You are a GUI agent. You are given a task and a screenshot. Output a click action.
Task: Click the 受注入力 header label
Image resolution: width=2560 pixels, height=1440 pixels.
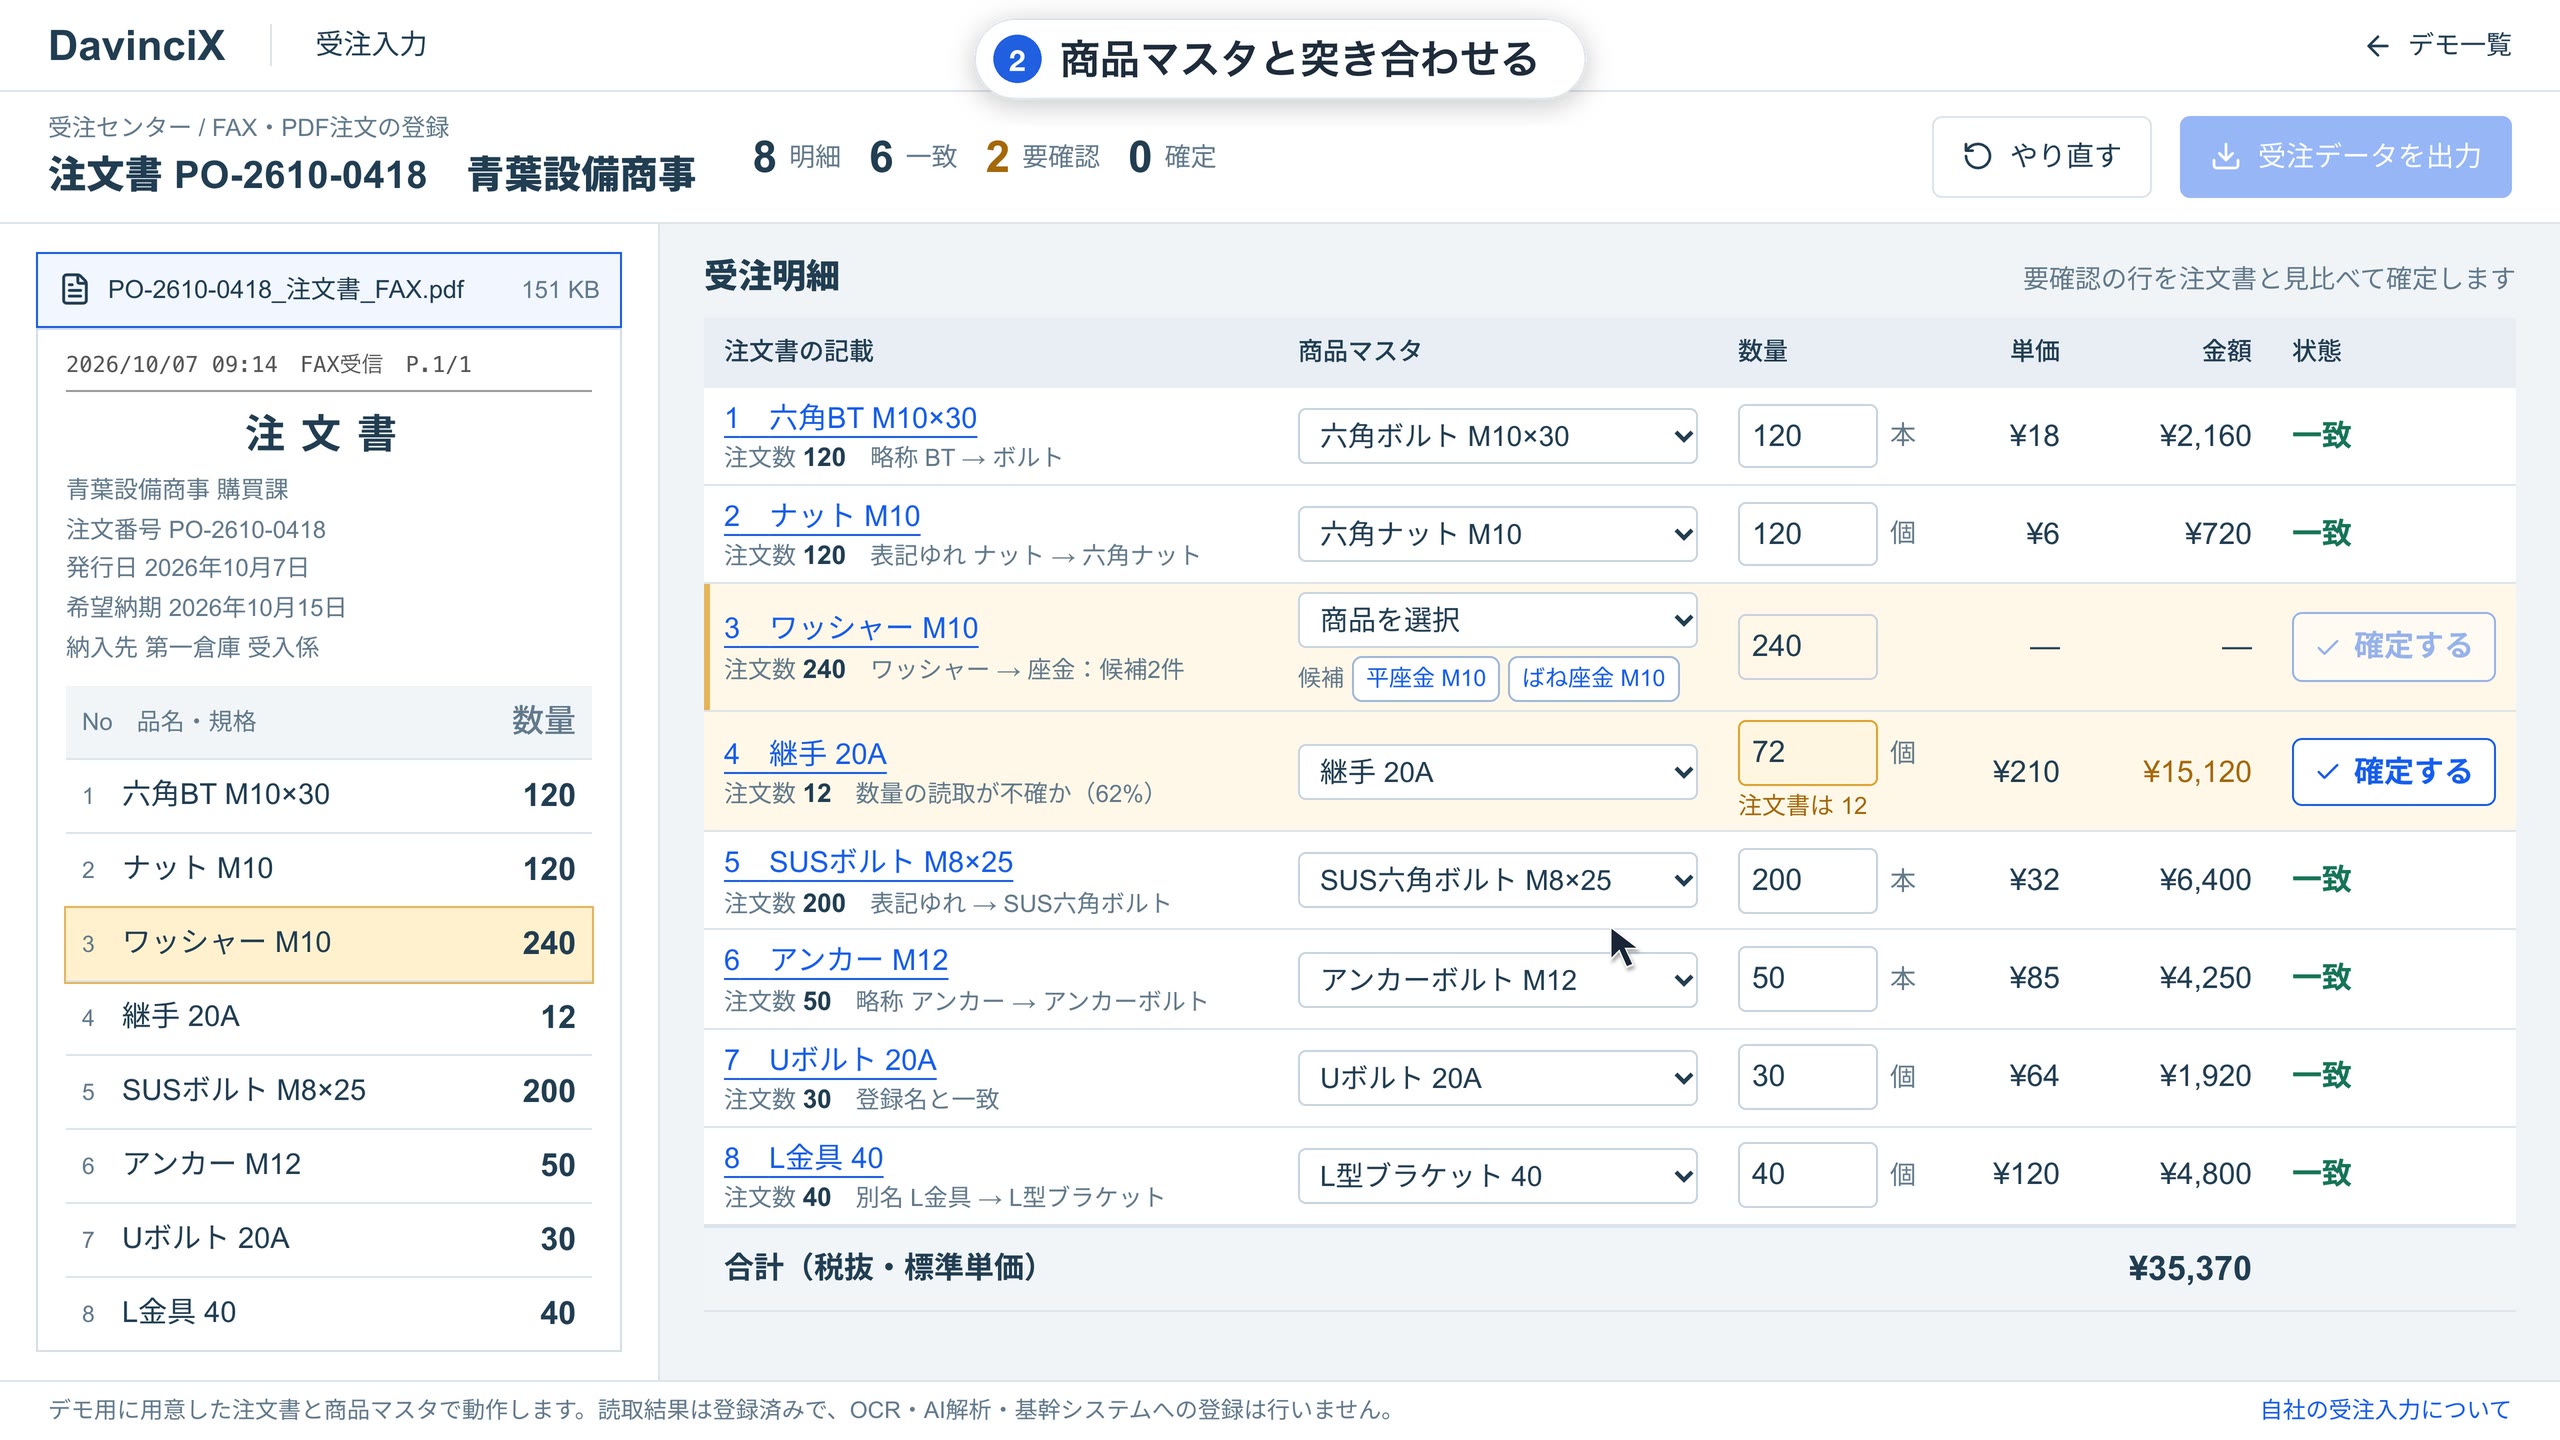(371, 45)
